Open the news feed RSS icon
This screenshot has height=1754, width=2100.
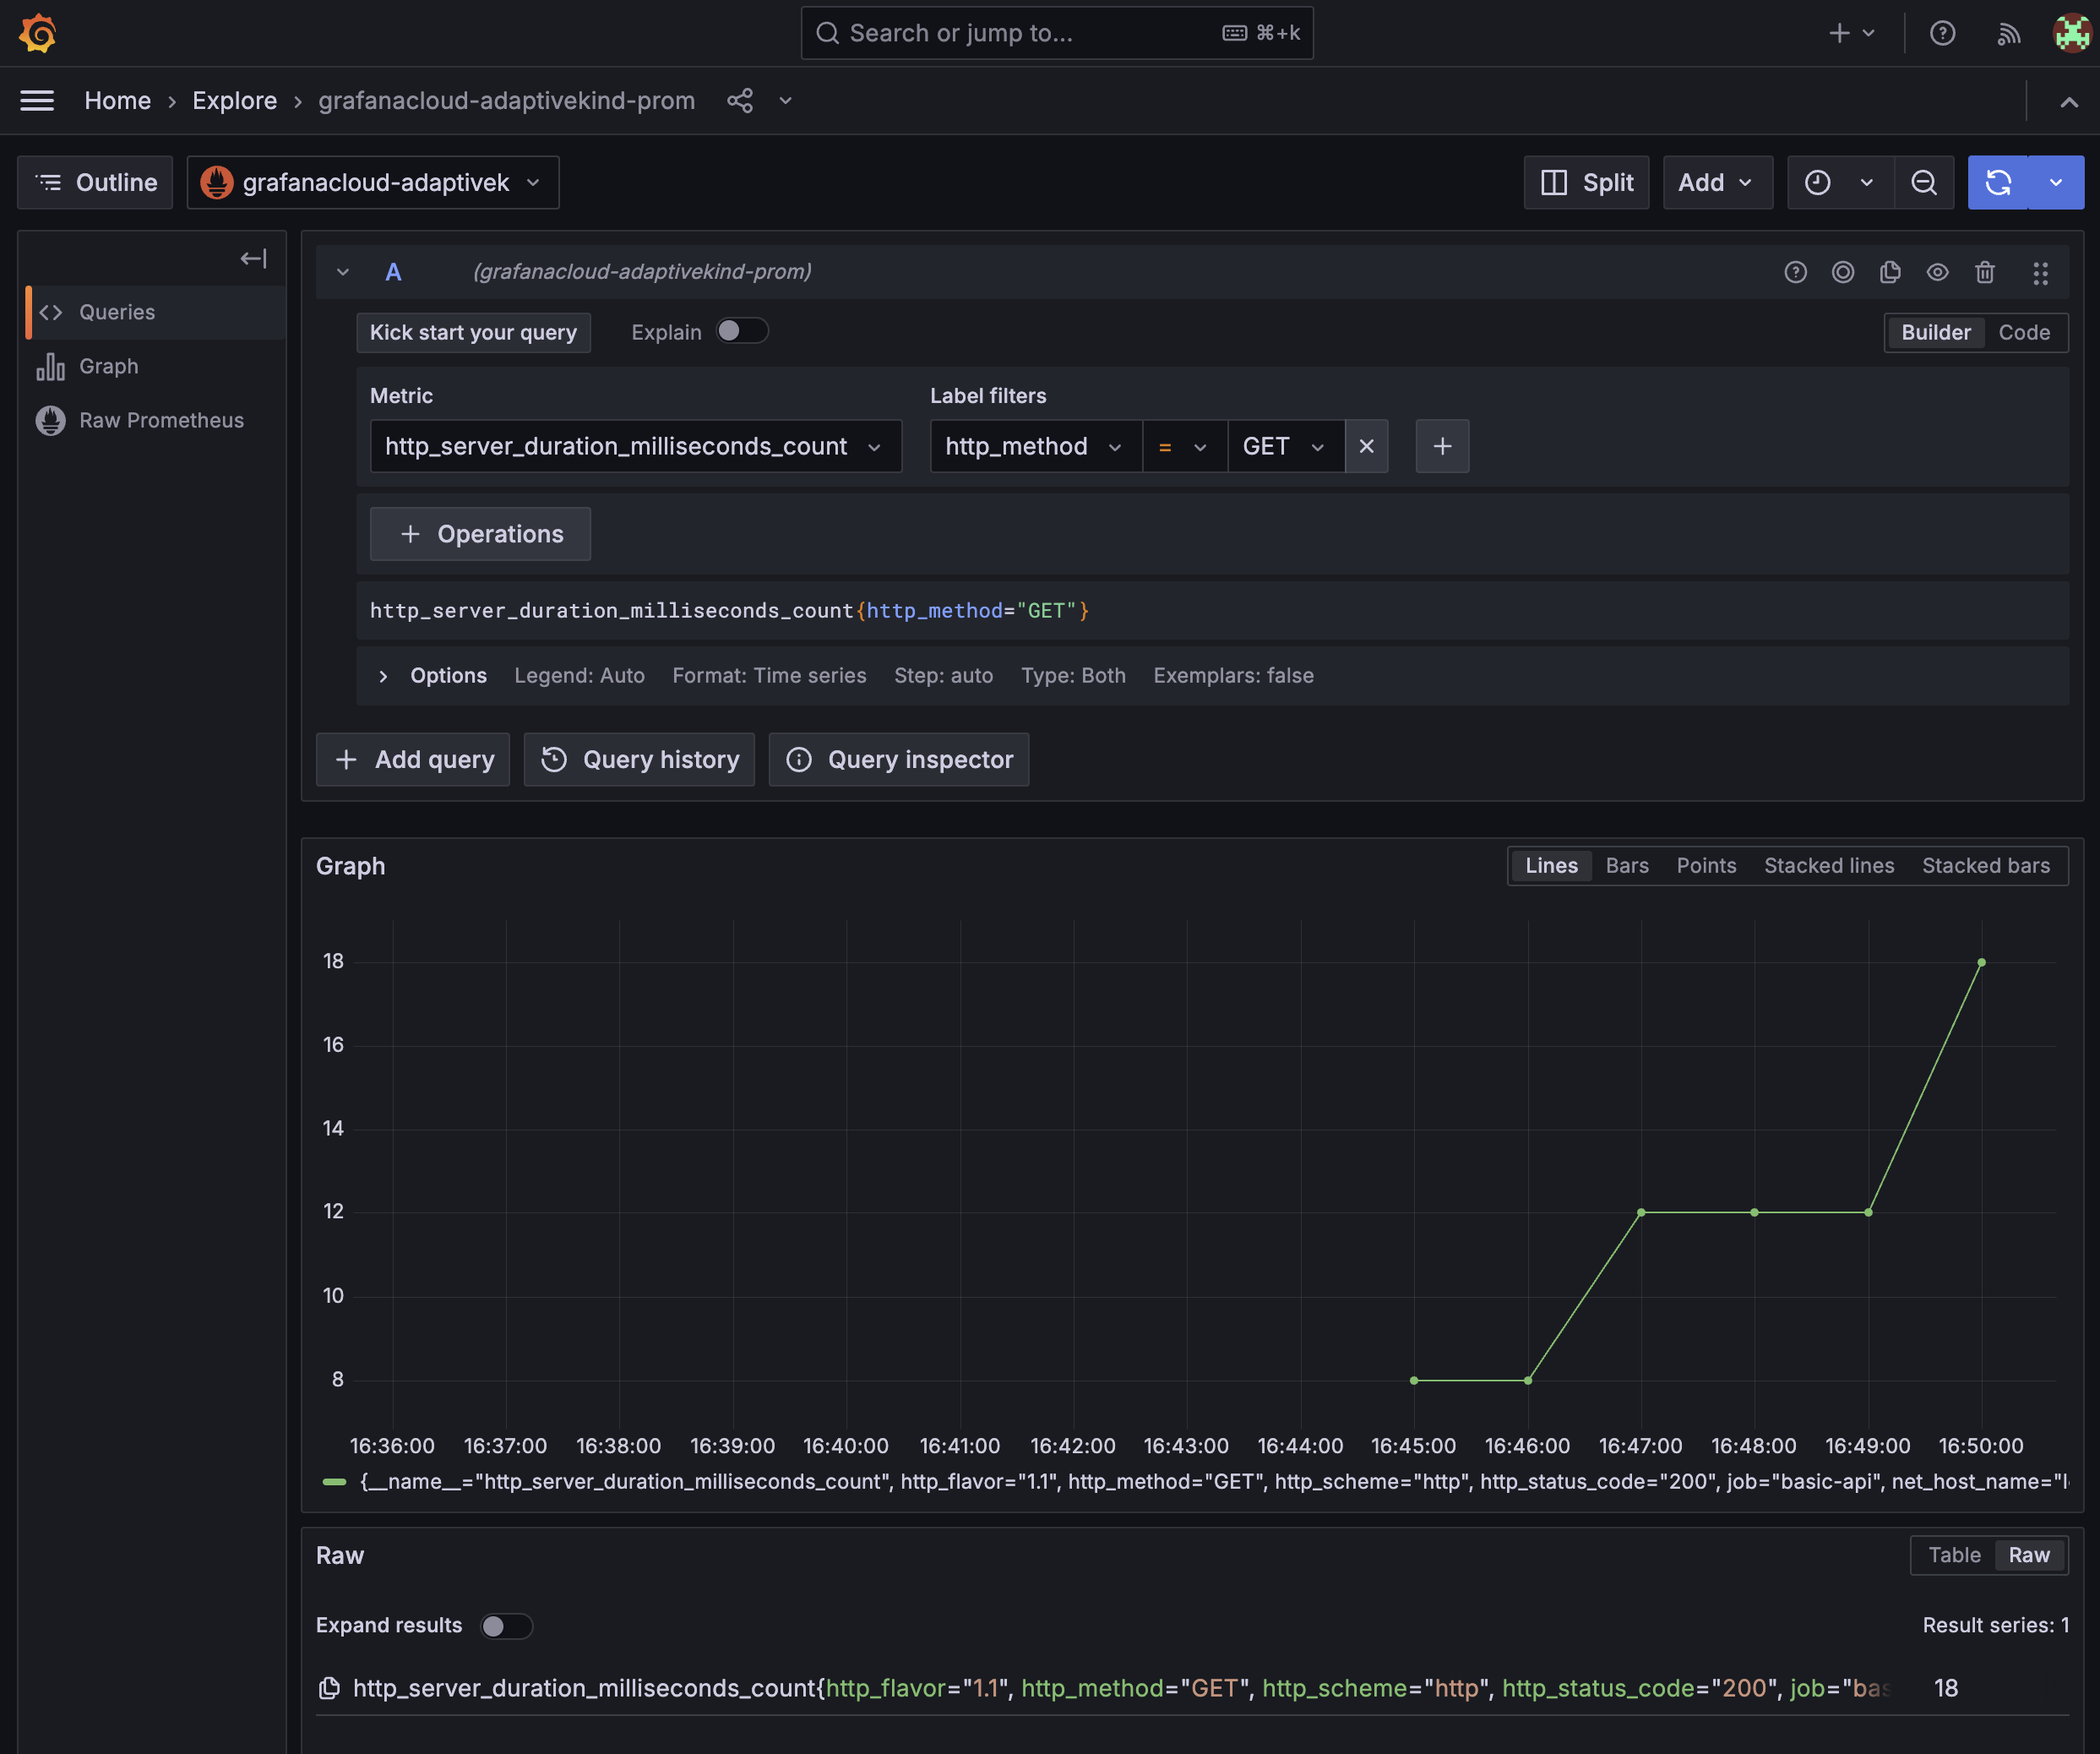[x=2008, y=33]
